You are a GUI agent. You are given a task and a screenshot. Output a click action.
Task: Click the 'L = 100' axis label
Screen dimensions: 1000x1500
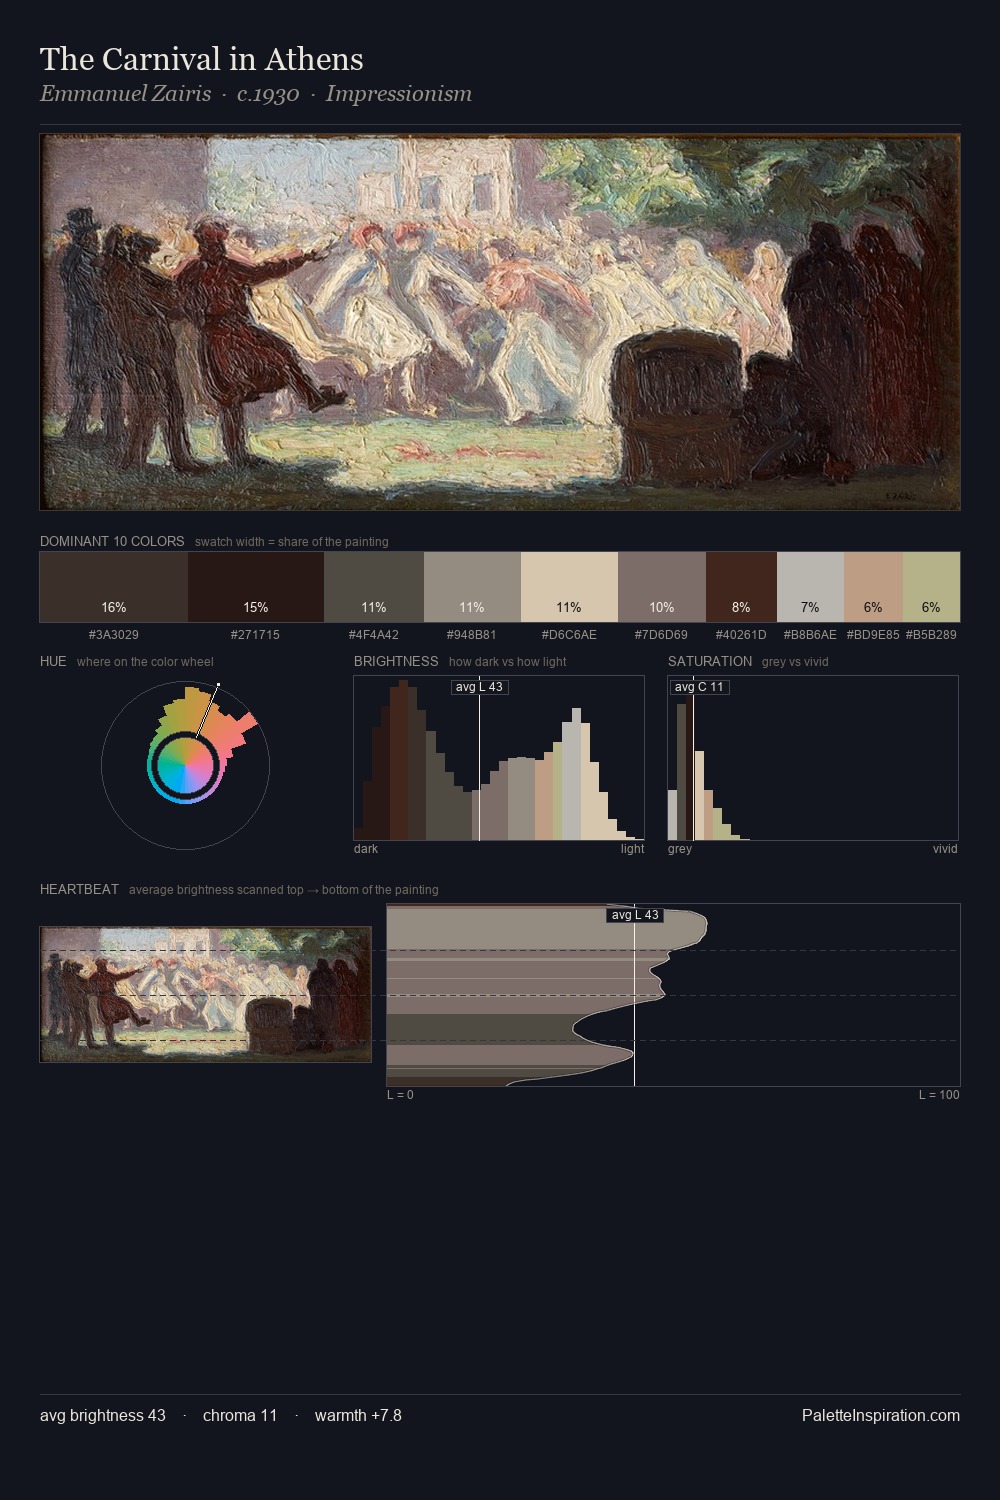939,1095
